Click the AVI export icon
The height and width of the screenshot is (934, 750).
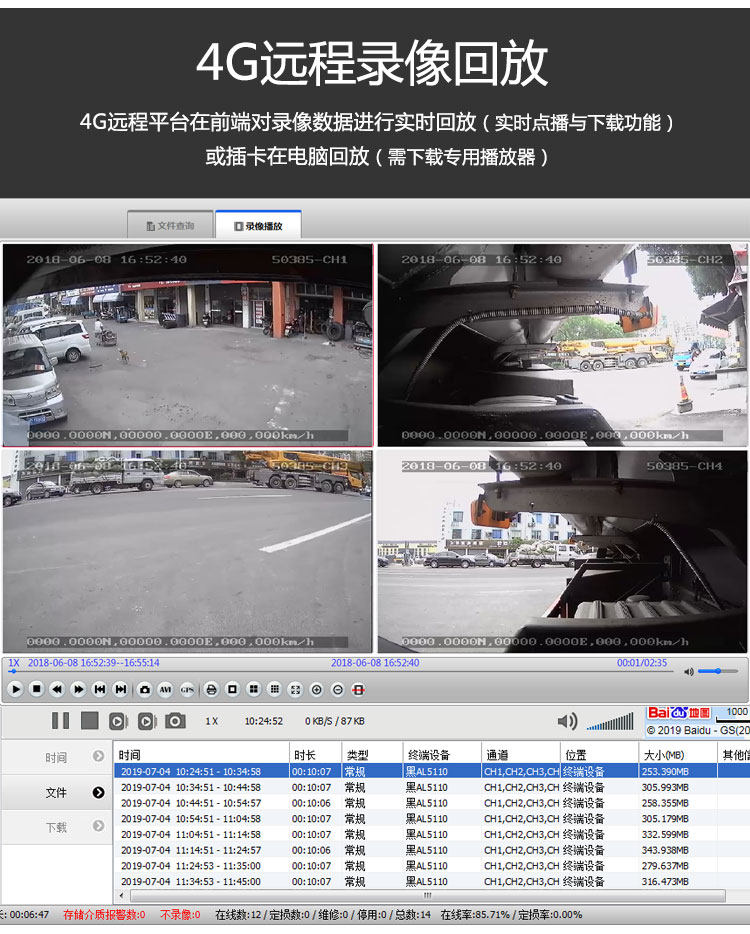[165, 689]
